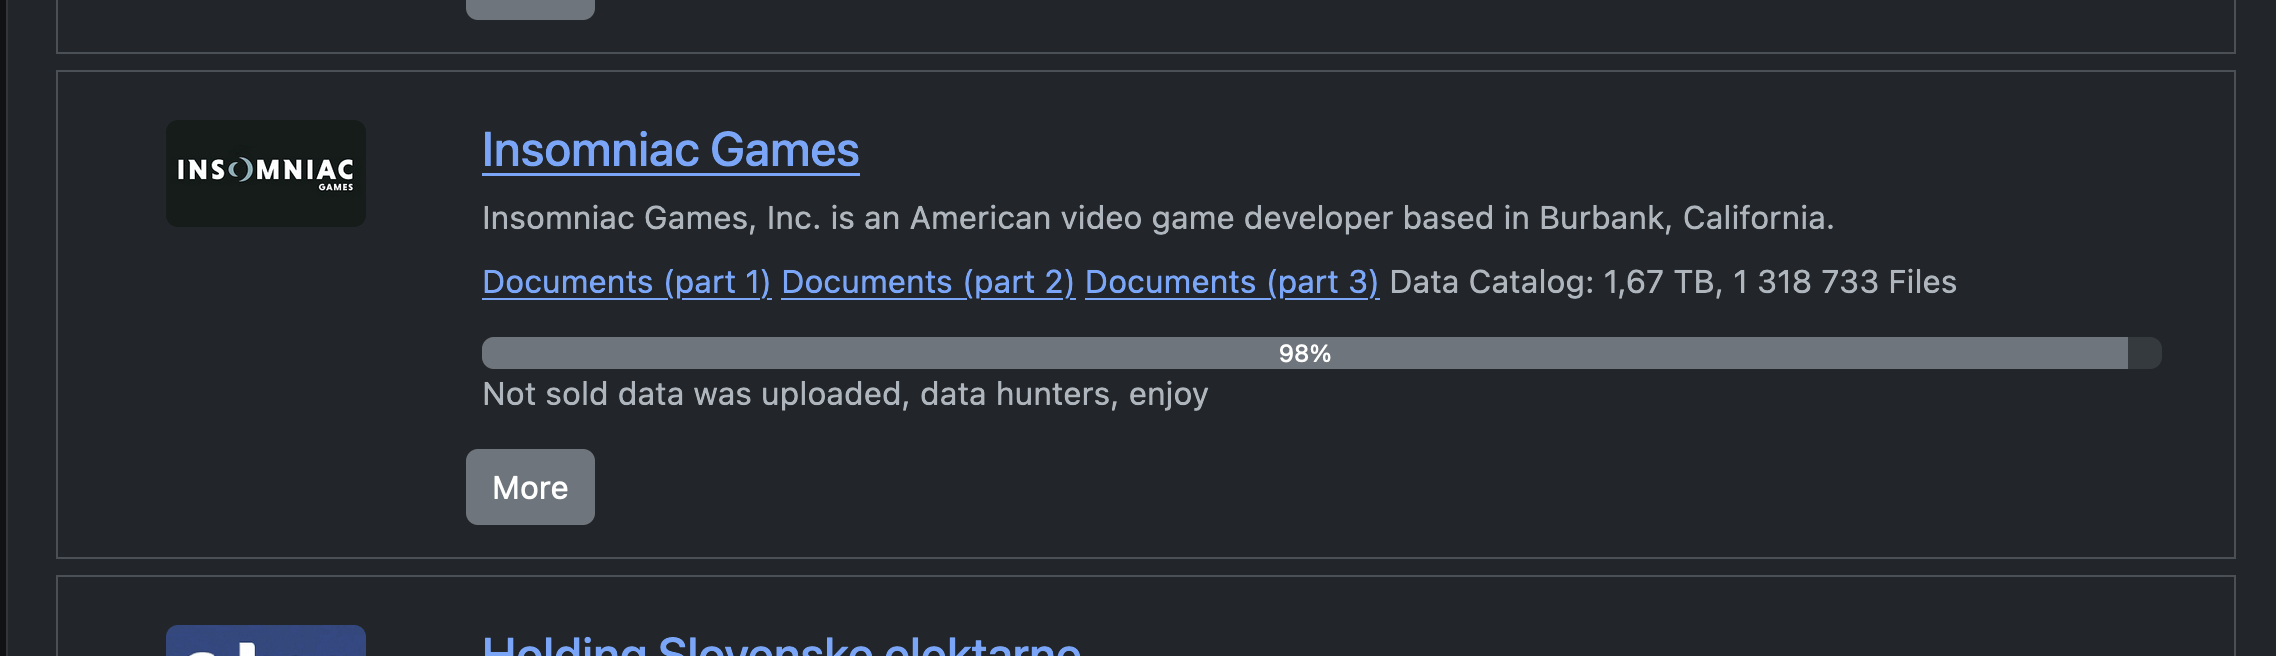Screen dimensions: 2276x656
Task: Click the More button under Insomniac Games
Action: [x=530, y=487]
